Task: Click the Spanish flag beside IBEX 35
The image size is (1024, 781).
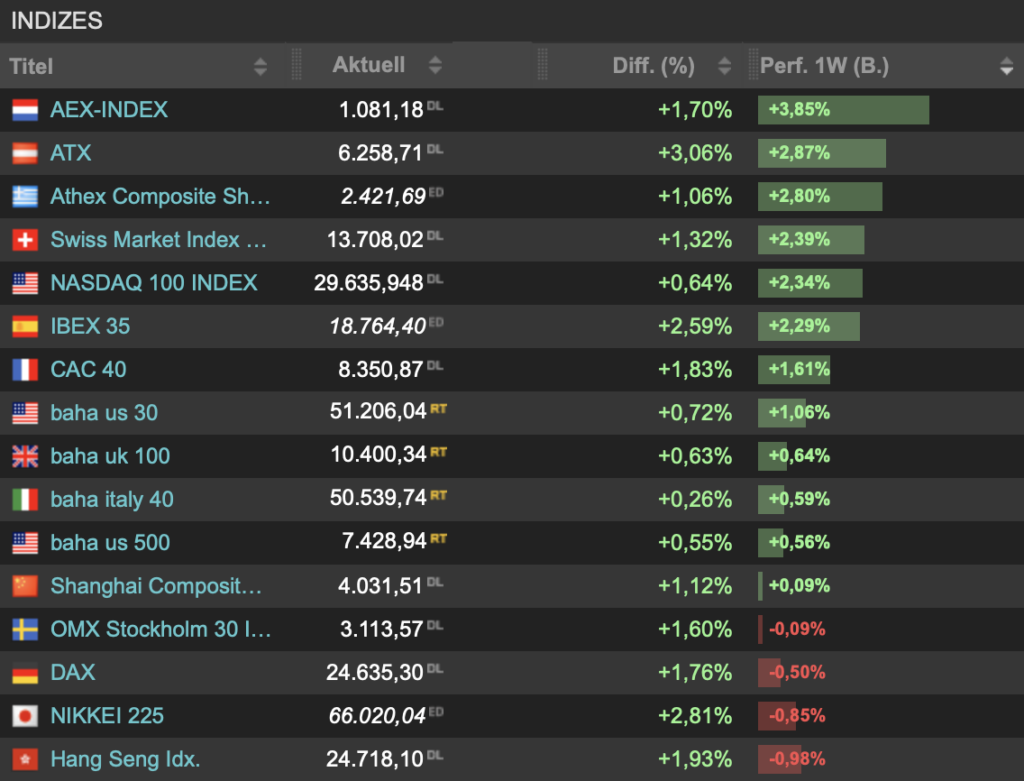Action: click(25, 326)
